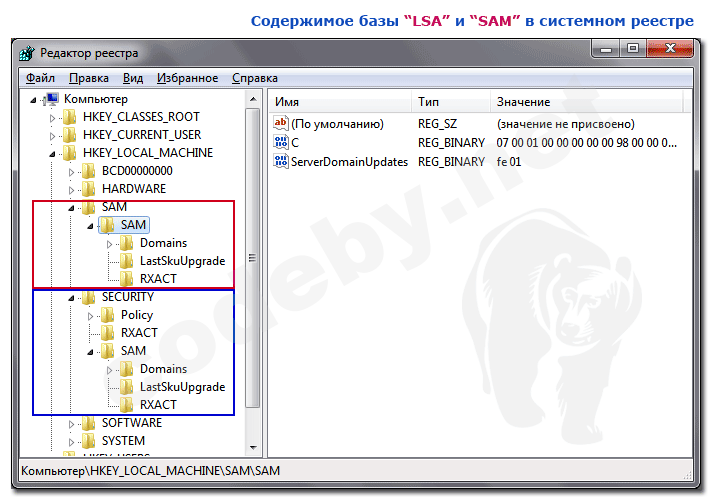Viewport: 715px width, 500px height.
Task: Click the Тип column header
Action: coord(451,102)
